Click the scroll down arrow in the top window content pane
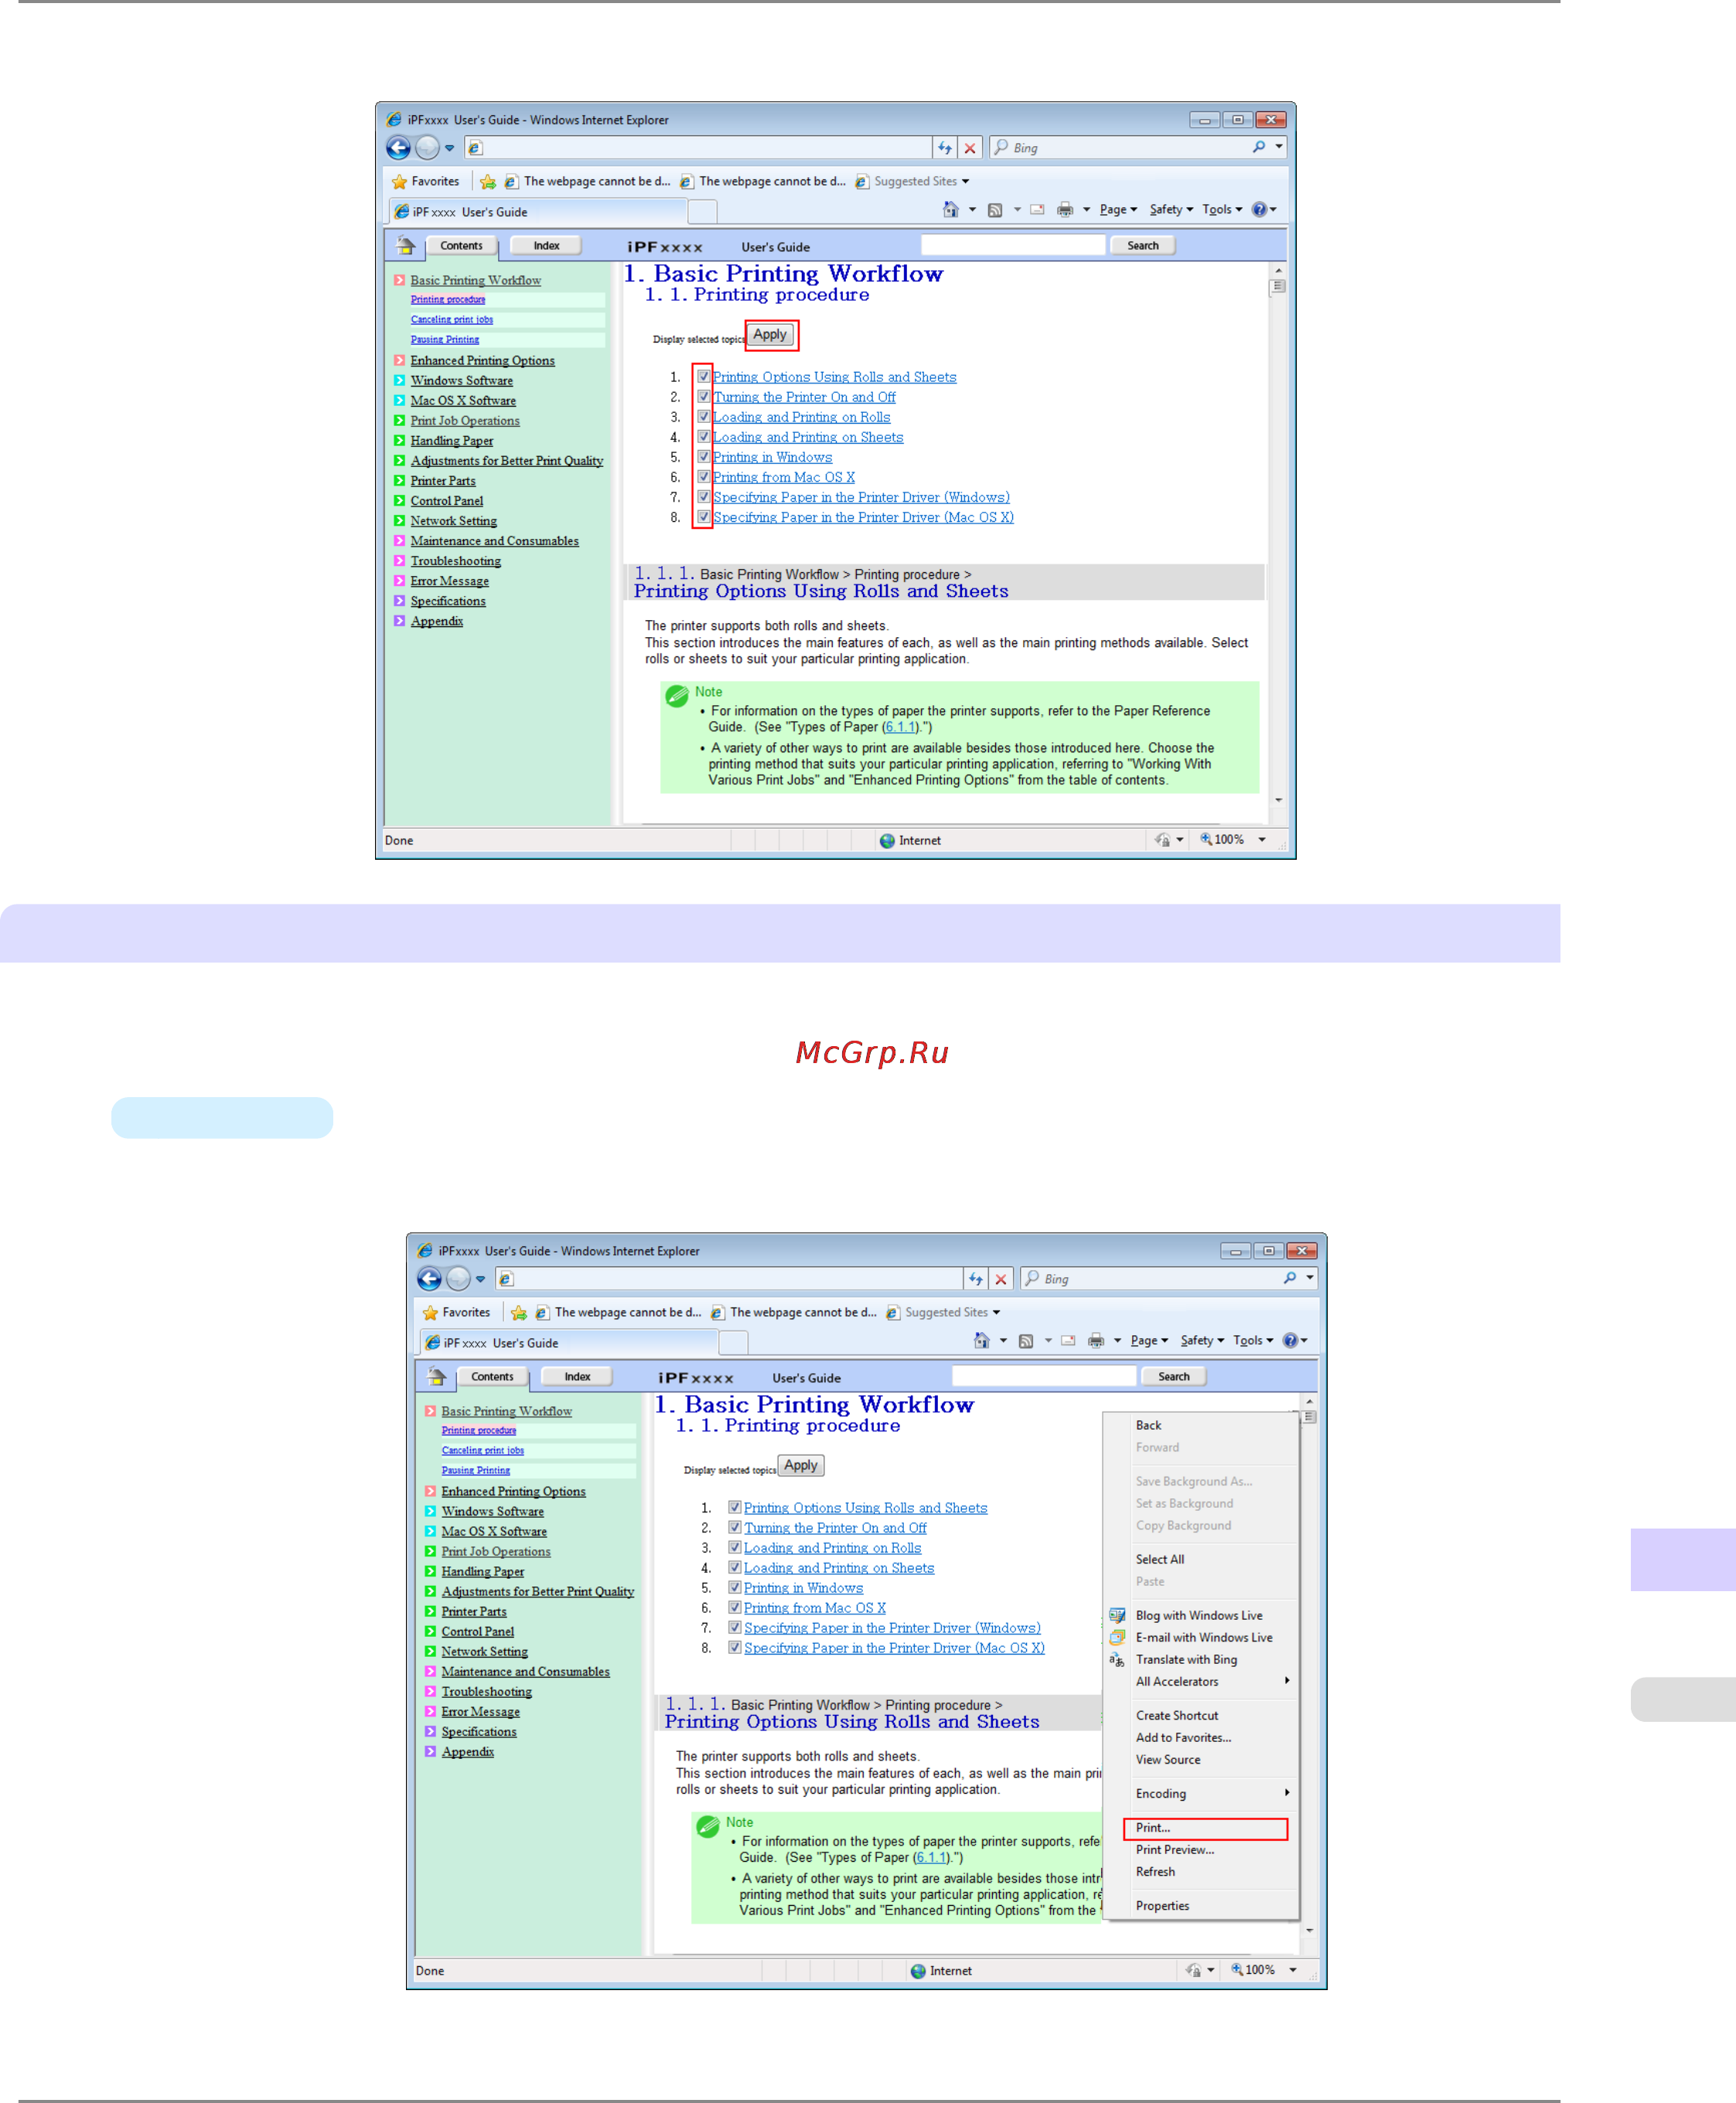Screen dimensions: 1736x2103 pos(1278,801)
